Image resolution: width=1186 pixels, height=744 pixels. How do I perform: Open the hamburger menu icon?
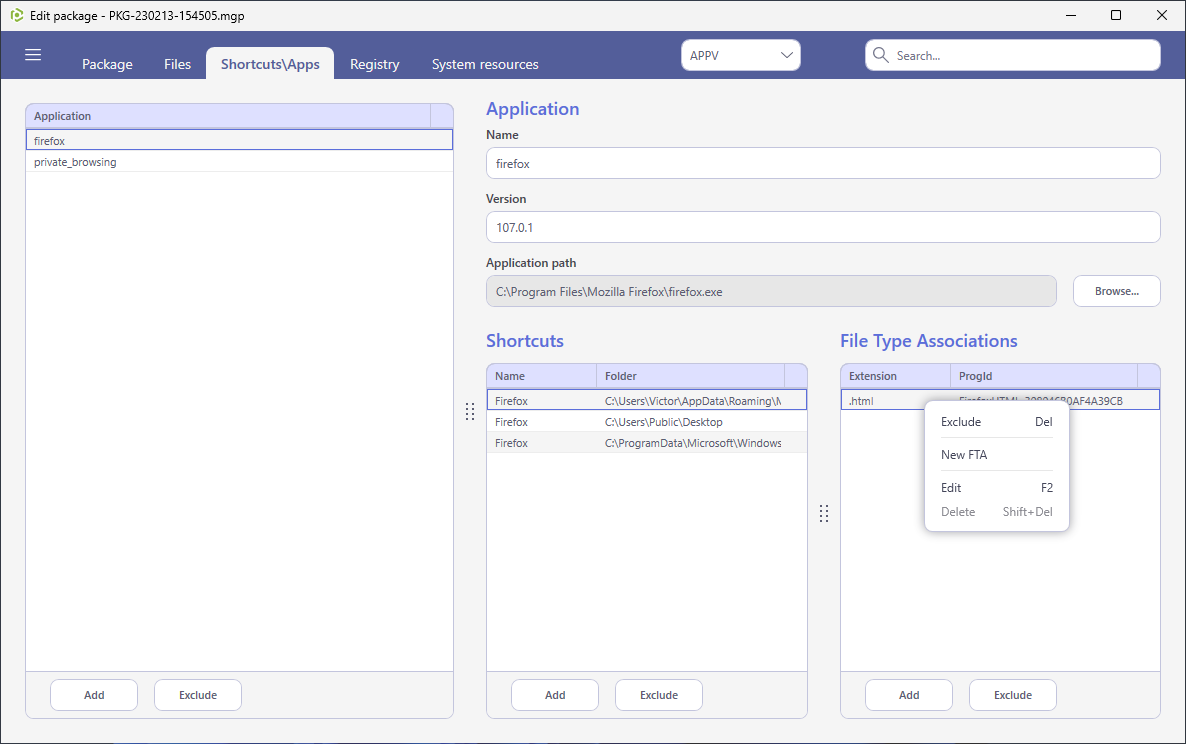point(33,54)
